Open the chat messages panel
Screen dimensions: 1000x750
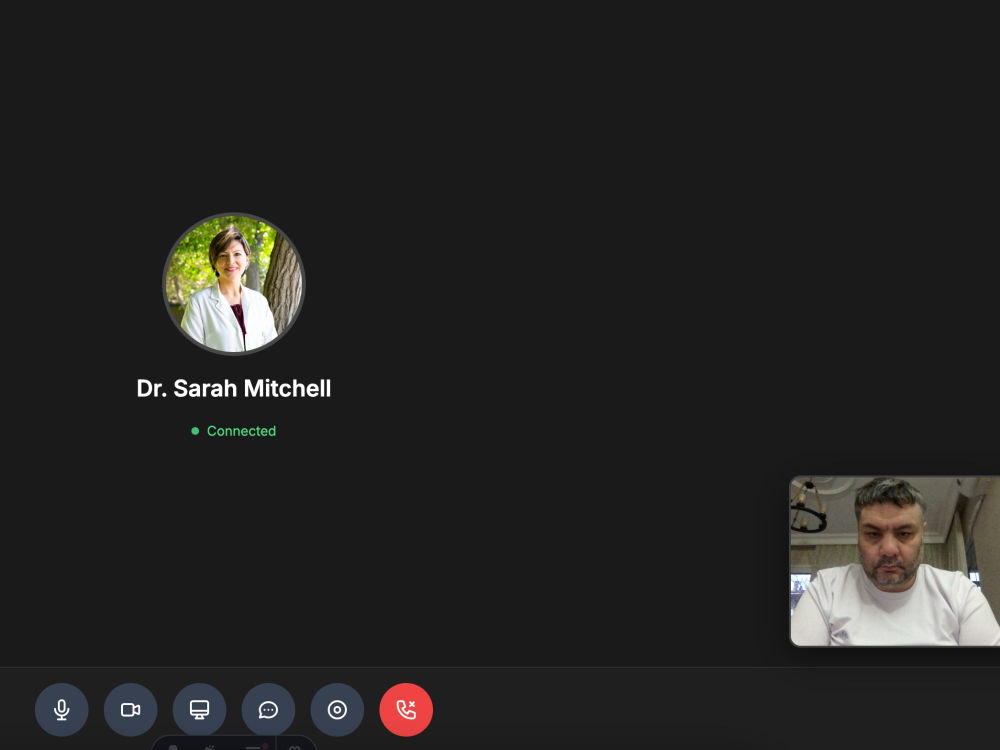pyautogui.click(x=268, y=709)
